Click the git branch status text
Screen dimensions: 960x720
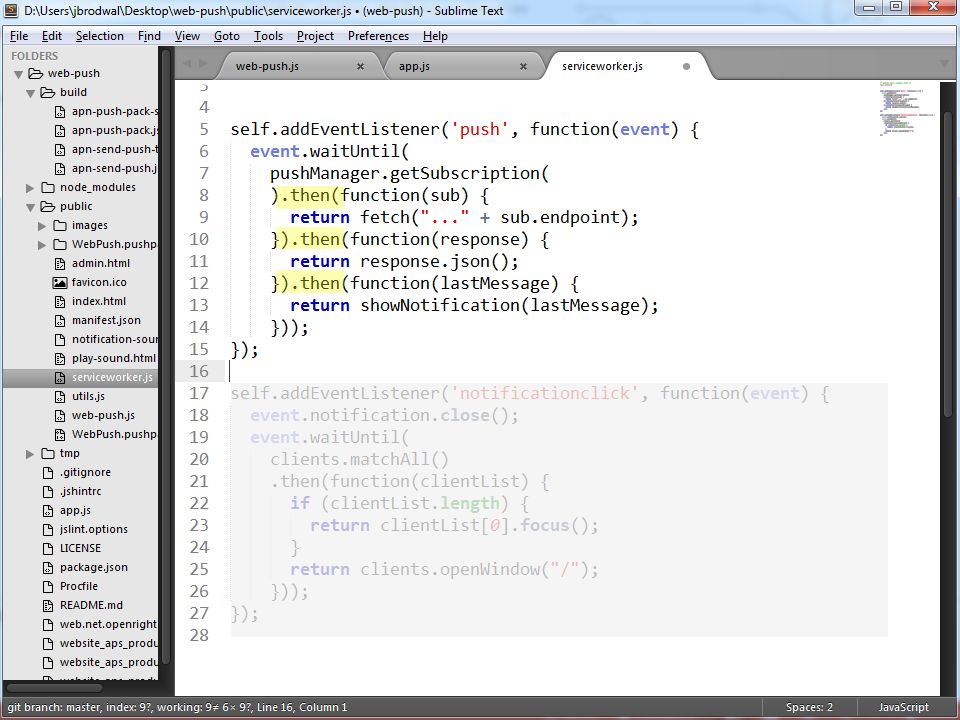[x=178, y=707]
